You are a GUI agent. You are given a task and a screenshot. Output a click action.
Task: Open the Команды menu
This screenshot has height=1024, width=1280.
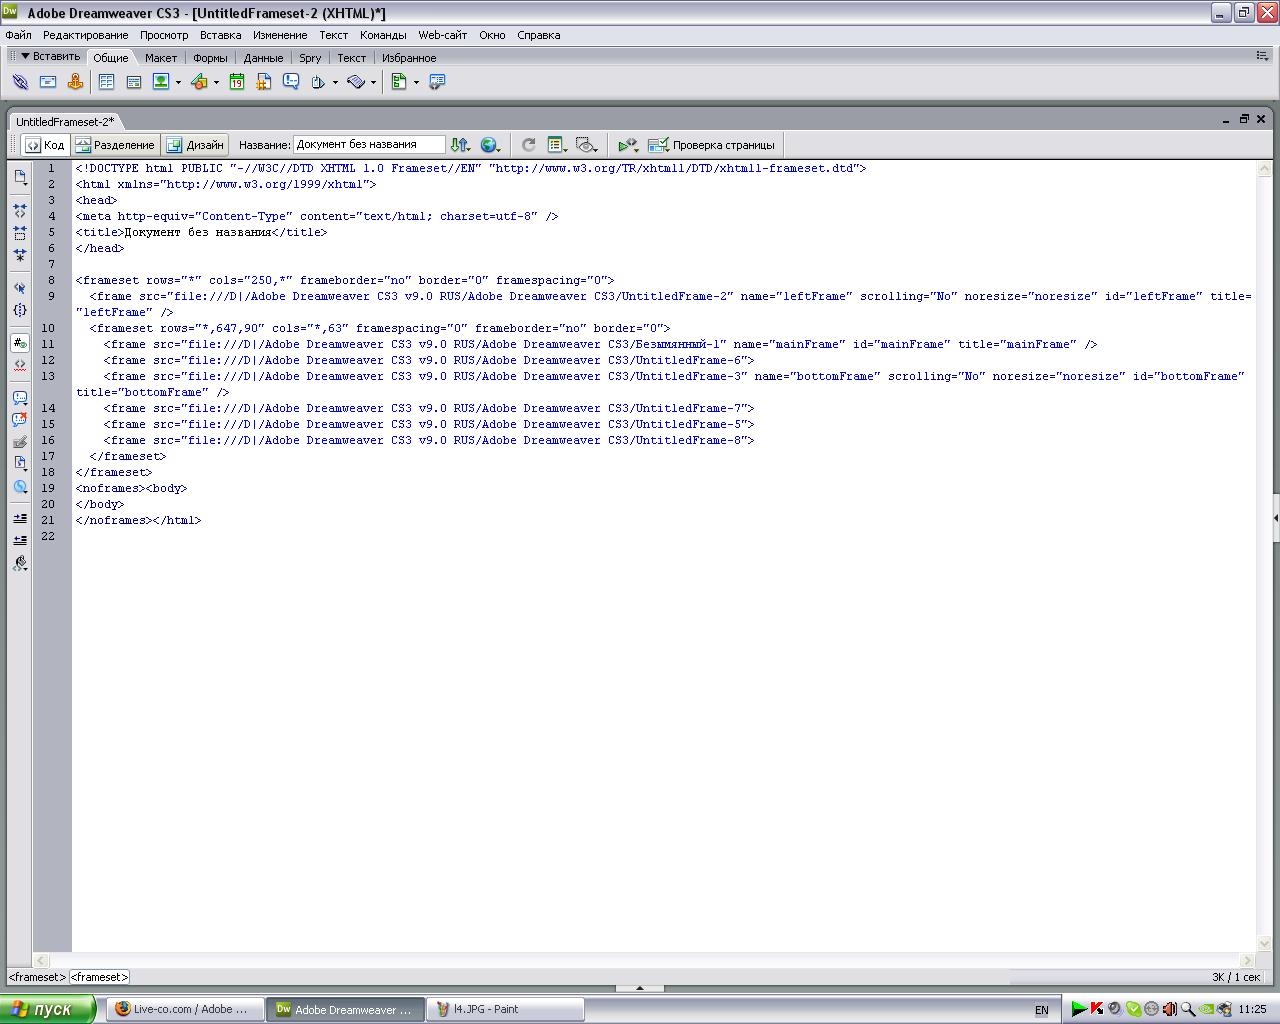382,35
